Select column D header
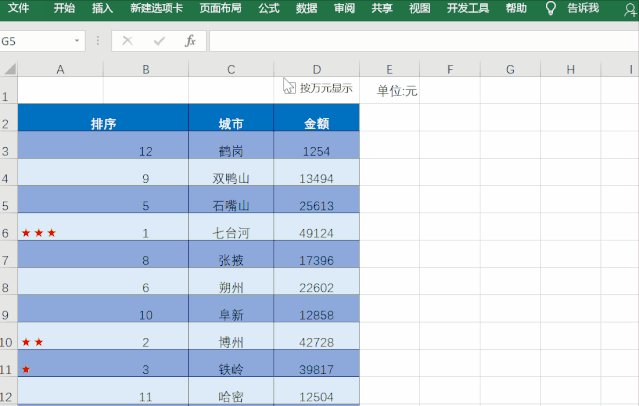 tap(317, 69)
